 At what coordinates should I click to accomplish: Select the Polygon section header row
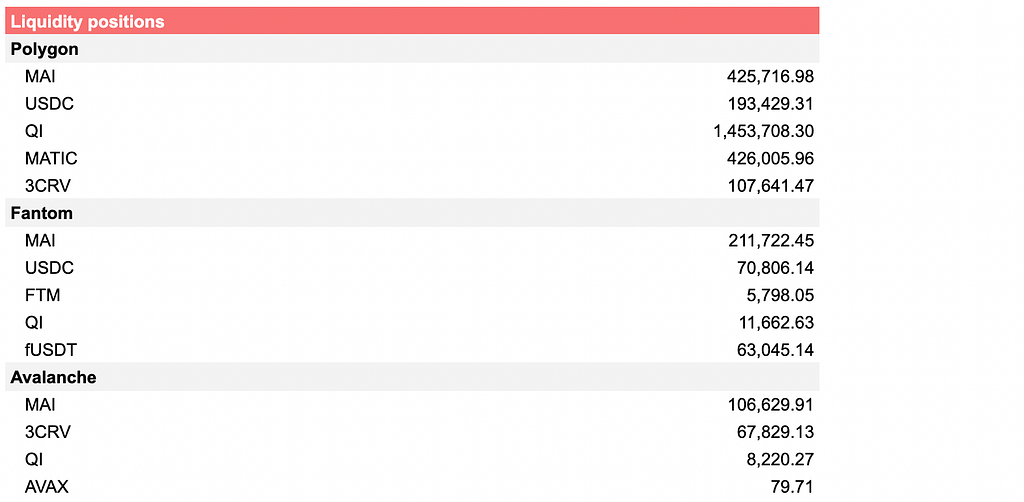(412, 49)
